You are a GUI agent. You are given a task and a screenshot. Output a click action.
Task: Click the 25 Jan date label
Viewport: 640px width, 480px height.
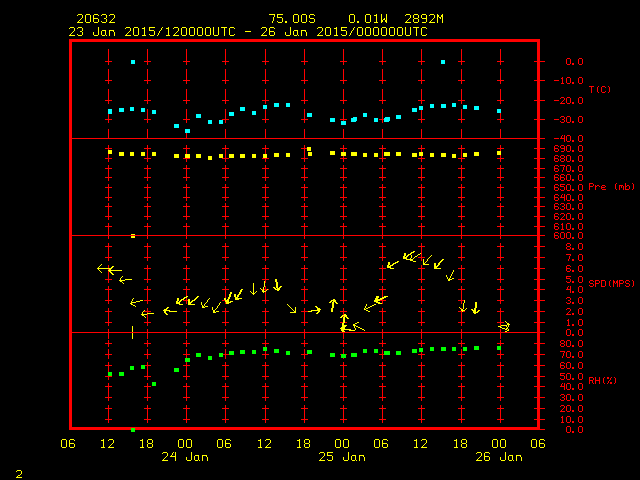coord(342,457)
